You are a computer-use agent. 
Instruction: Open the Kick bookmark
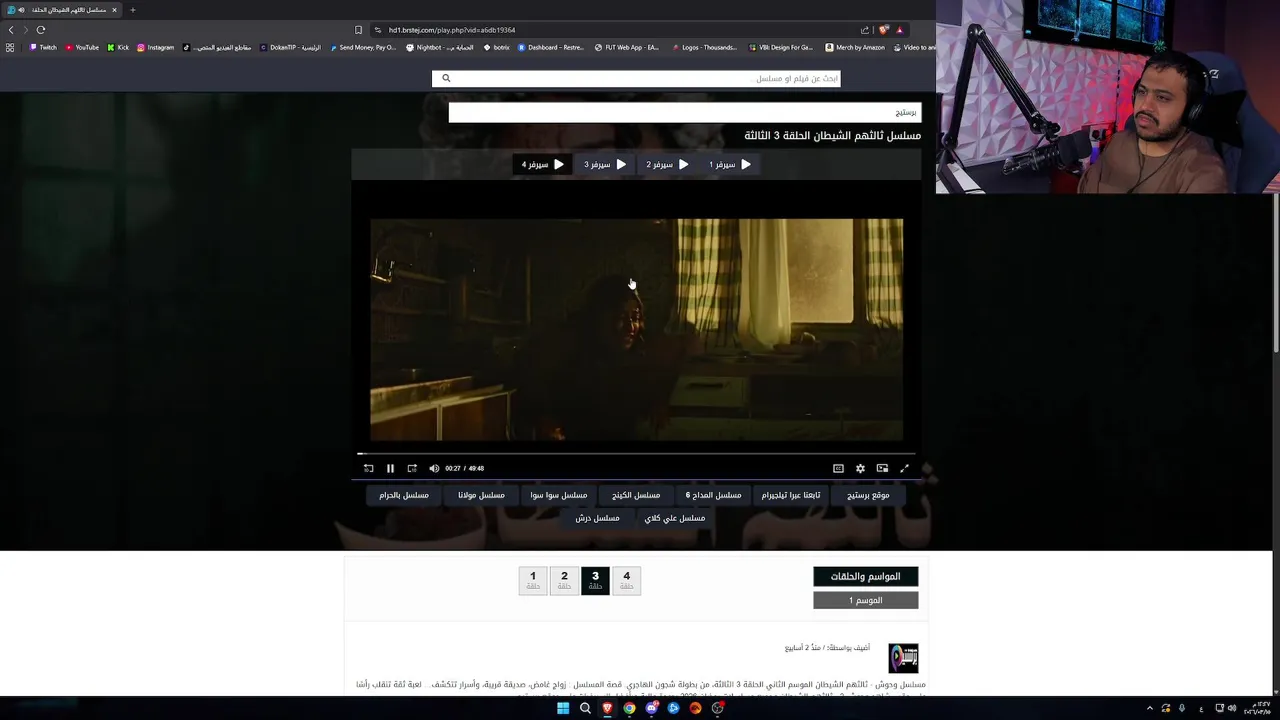coord(118,47)
